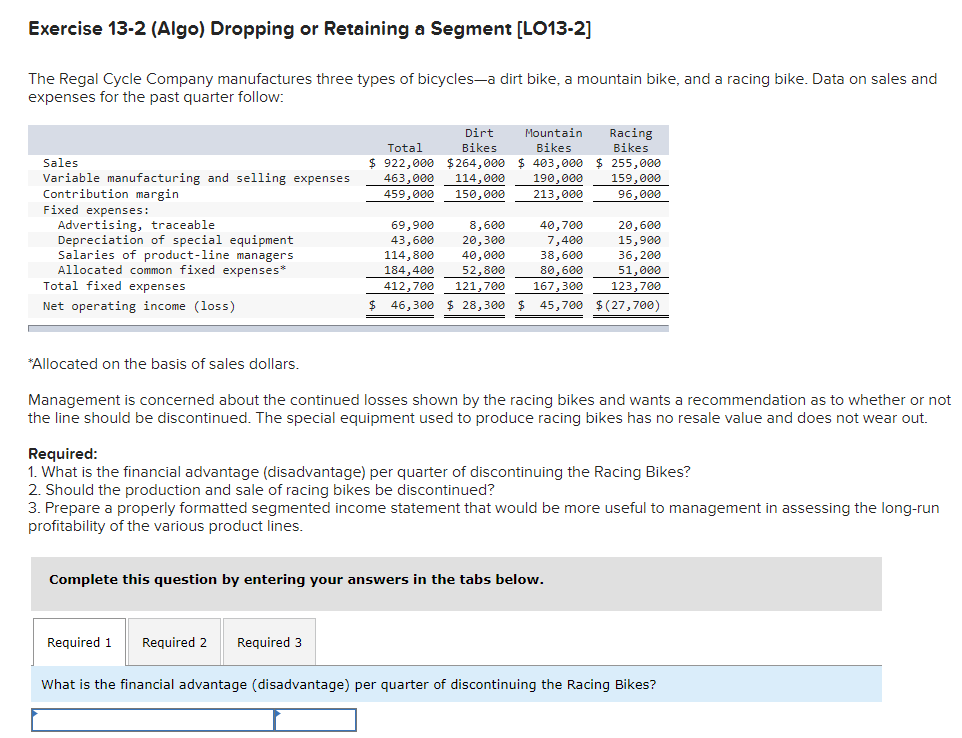Click the Mountain Bikes column header

pyautogui.click(x=553, y=139)
